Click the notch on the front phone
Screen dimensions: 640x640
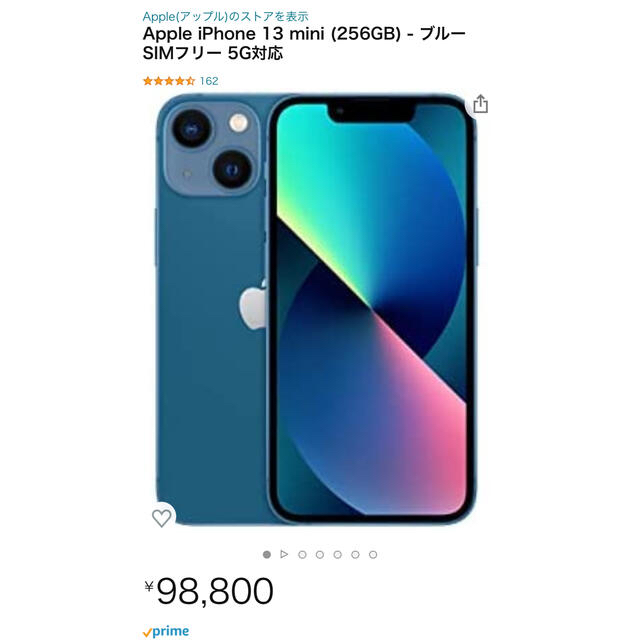(x=372, y=113)
